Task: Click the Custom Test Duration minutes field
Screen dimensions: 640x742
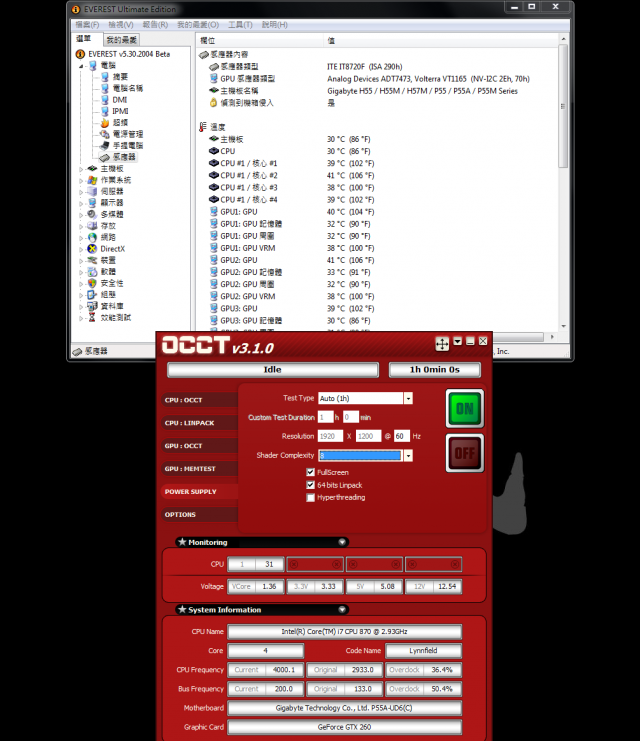Action: pos(351,417)
